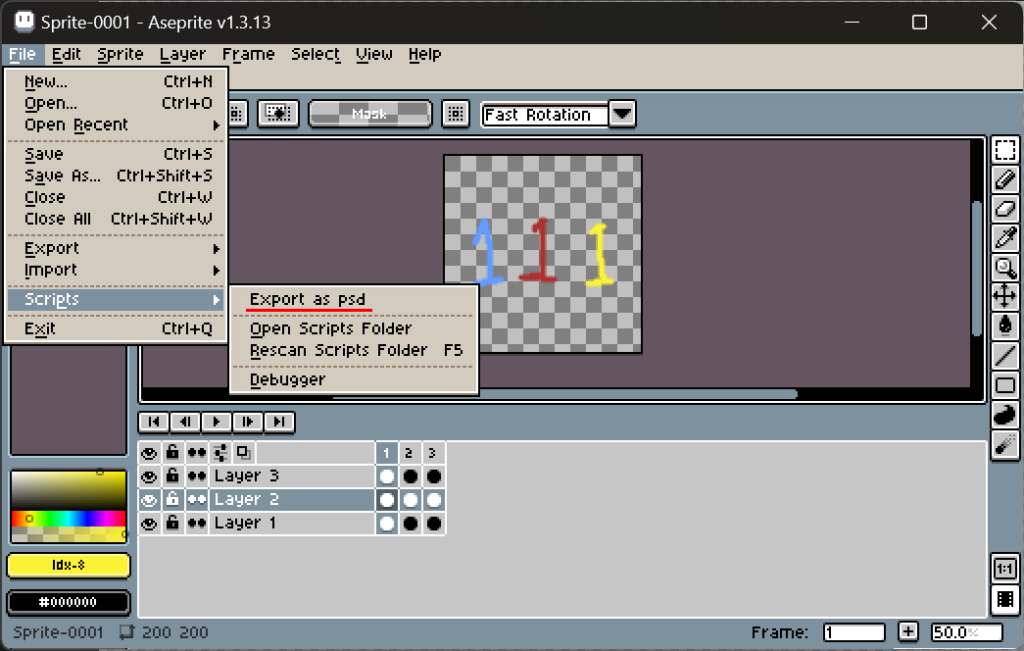Click the yellow Idx-8 foreground color
This screenshot has height=651, width=1024.
coord(69,565)
